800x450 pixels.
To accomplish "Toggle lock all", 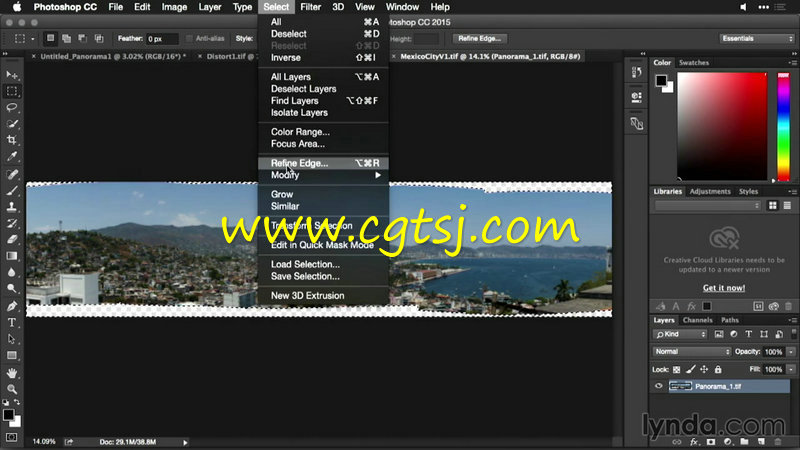I will [x=718, y=369].
